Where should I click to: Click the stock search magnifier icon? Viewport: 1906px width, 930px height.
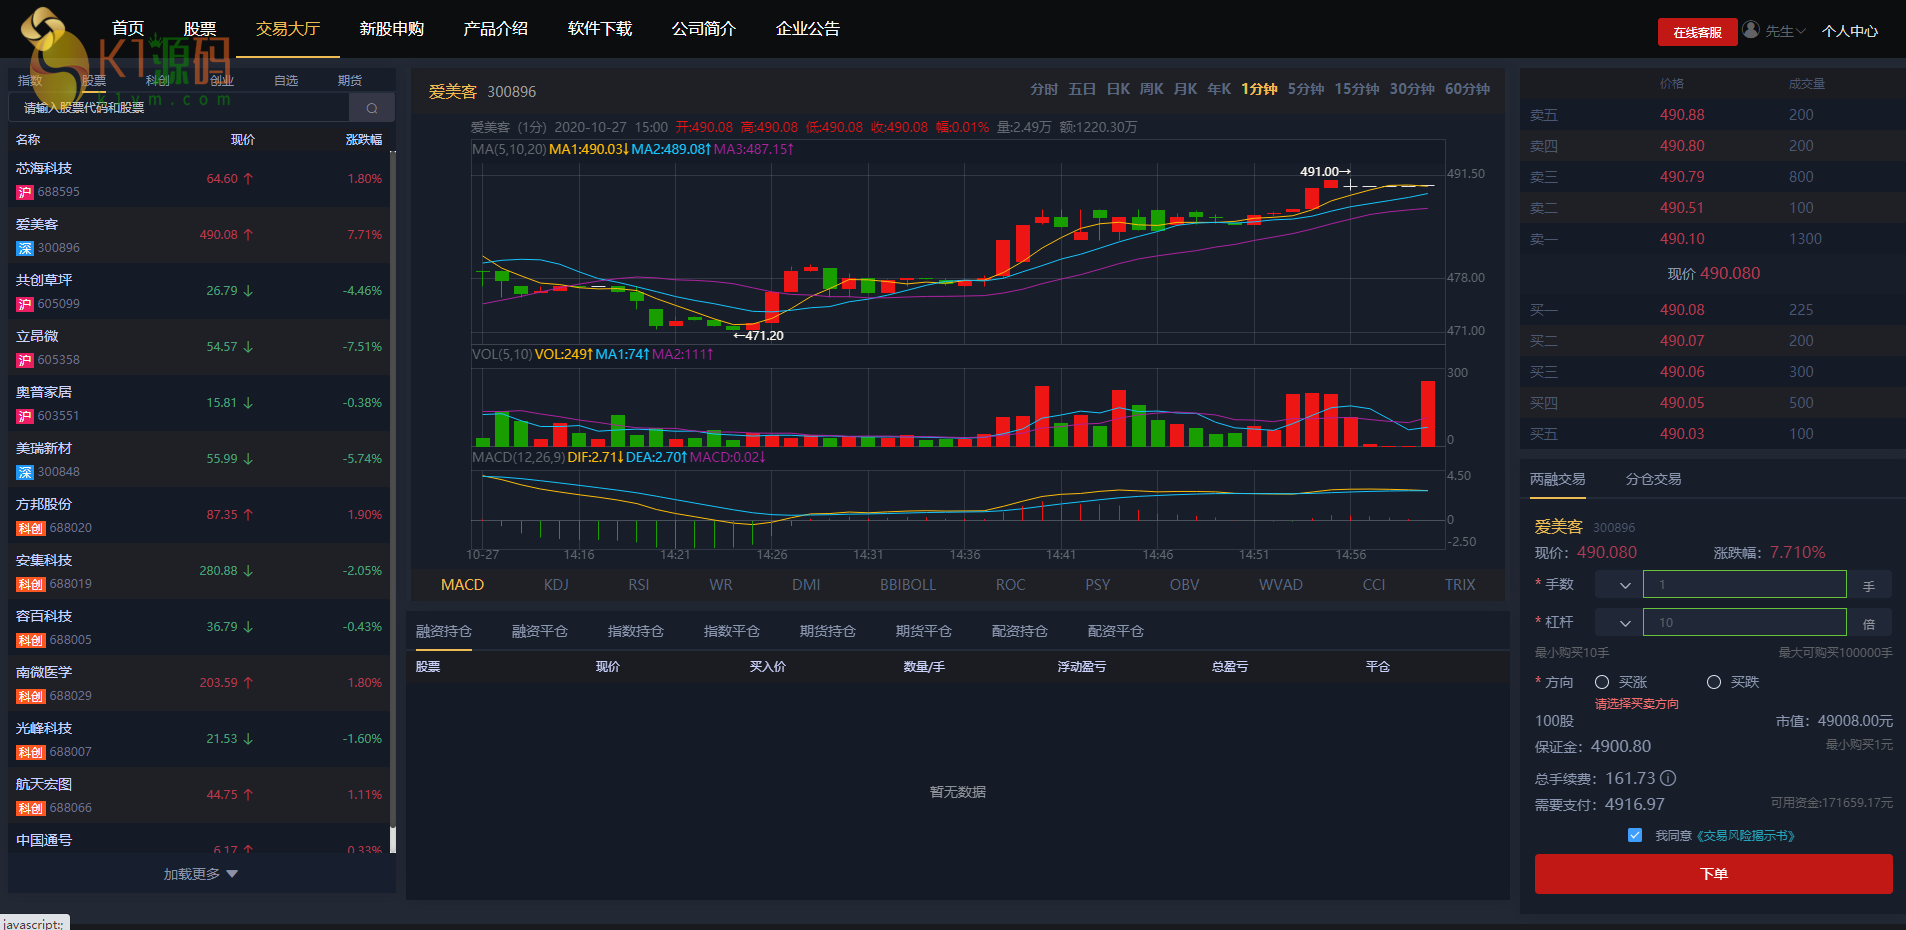(x=372, y=108)
